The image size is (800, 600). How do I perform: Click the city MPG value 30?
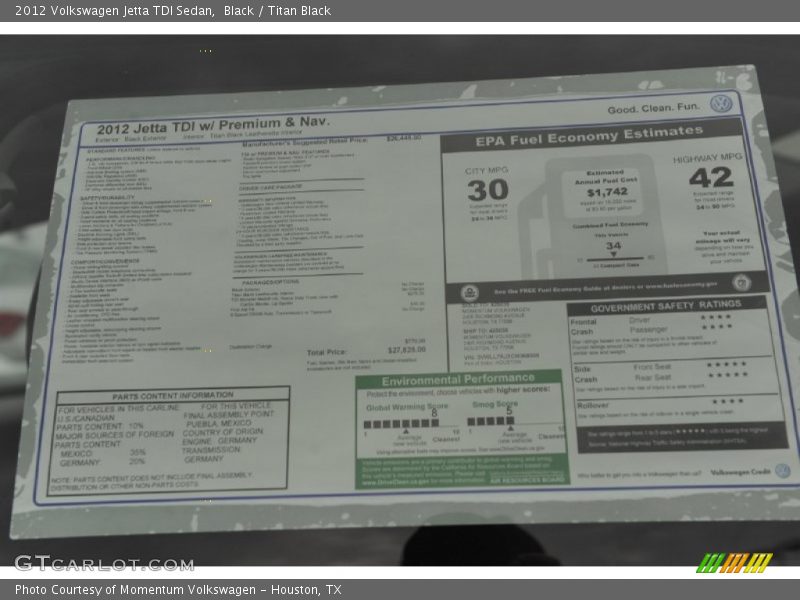pos(488,191)
